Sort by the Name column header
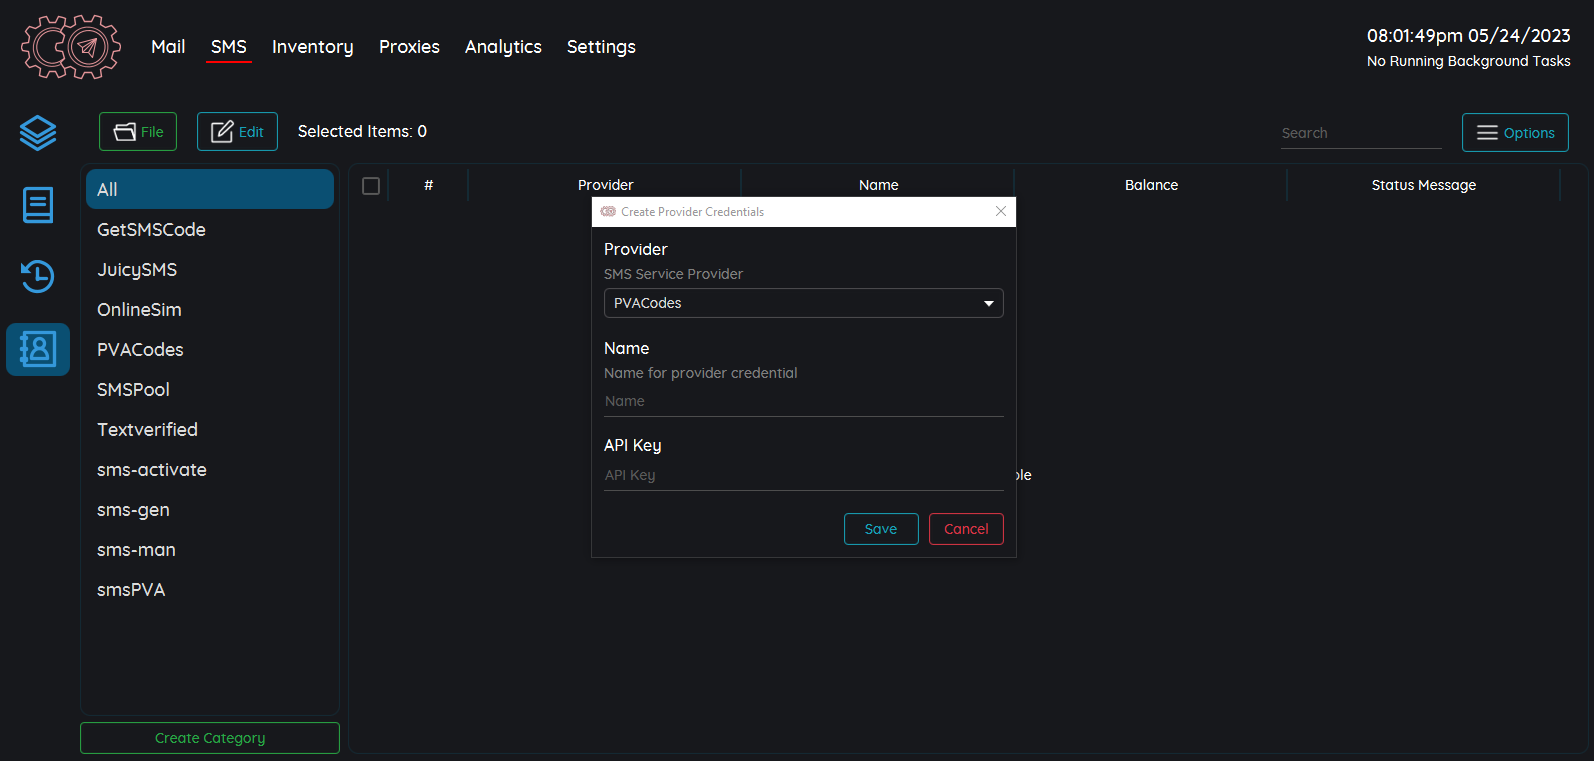This screenshot has height=761, width=1594. coord(878,185)
